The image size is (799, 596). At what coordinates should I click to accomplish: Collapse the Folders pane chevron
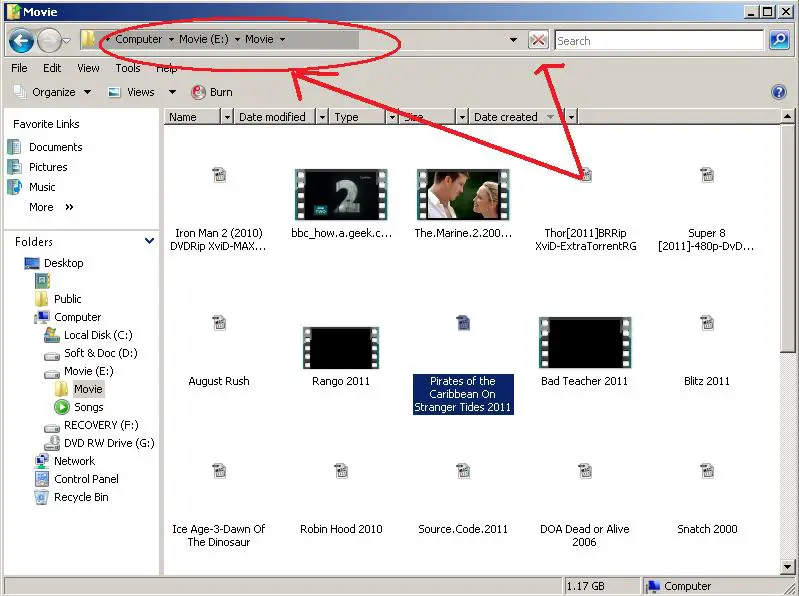click(149, 241)
